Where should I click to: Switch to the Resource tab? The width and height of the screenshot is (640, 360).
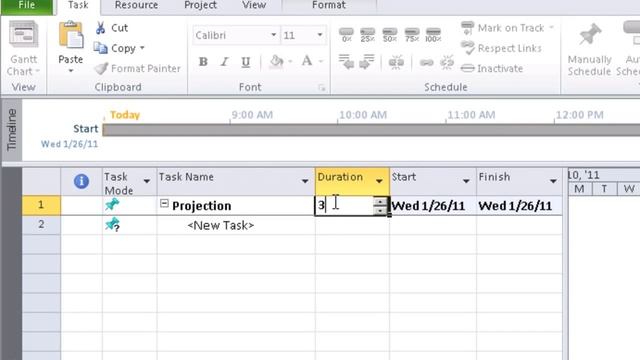tap(136, 6)
